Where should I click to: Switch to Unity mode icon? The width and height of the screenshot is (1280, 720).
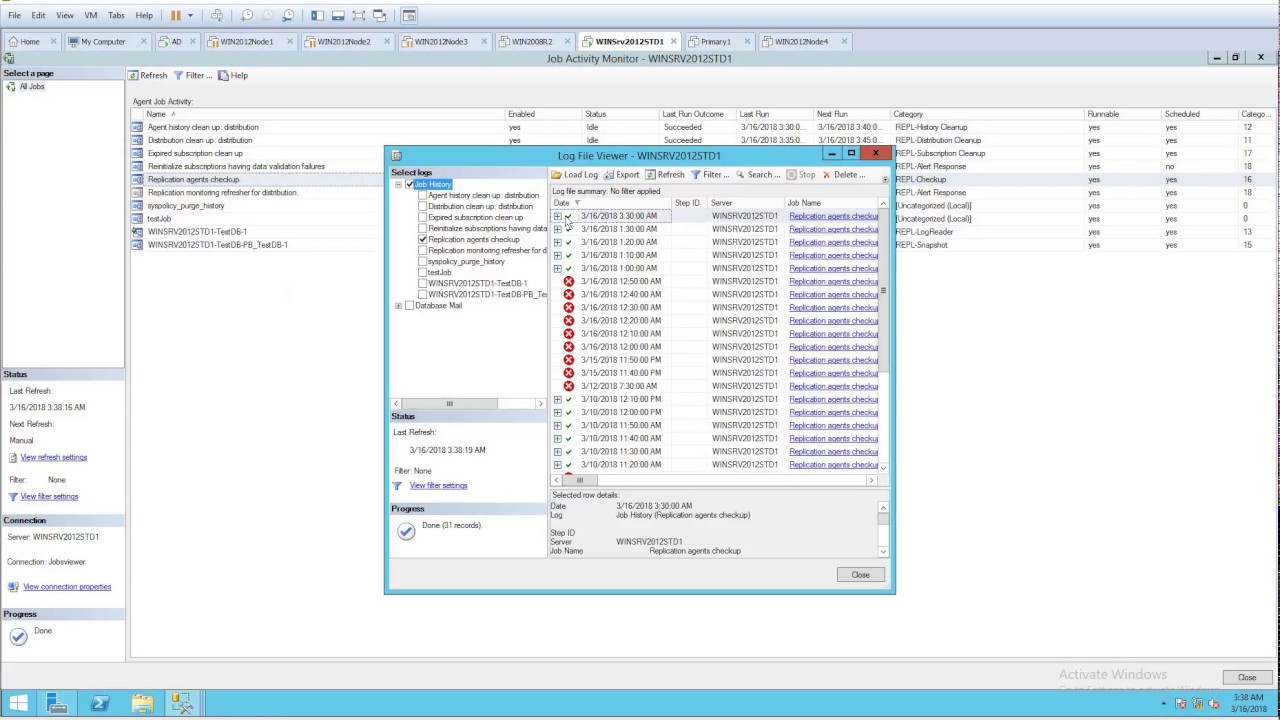tap(380, 15)
